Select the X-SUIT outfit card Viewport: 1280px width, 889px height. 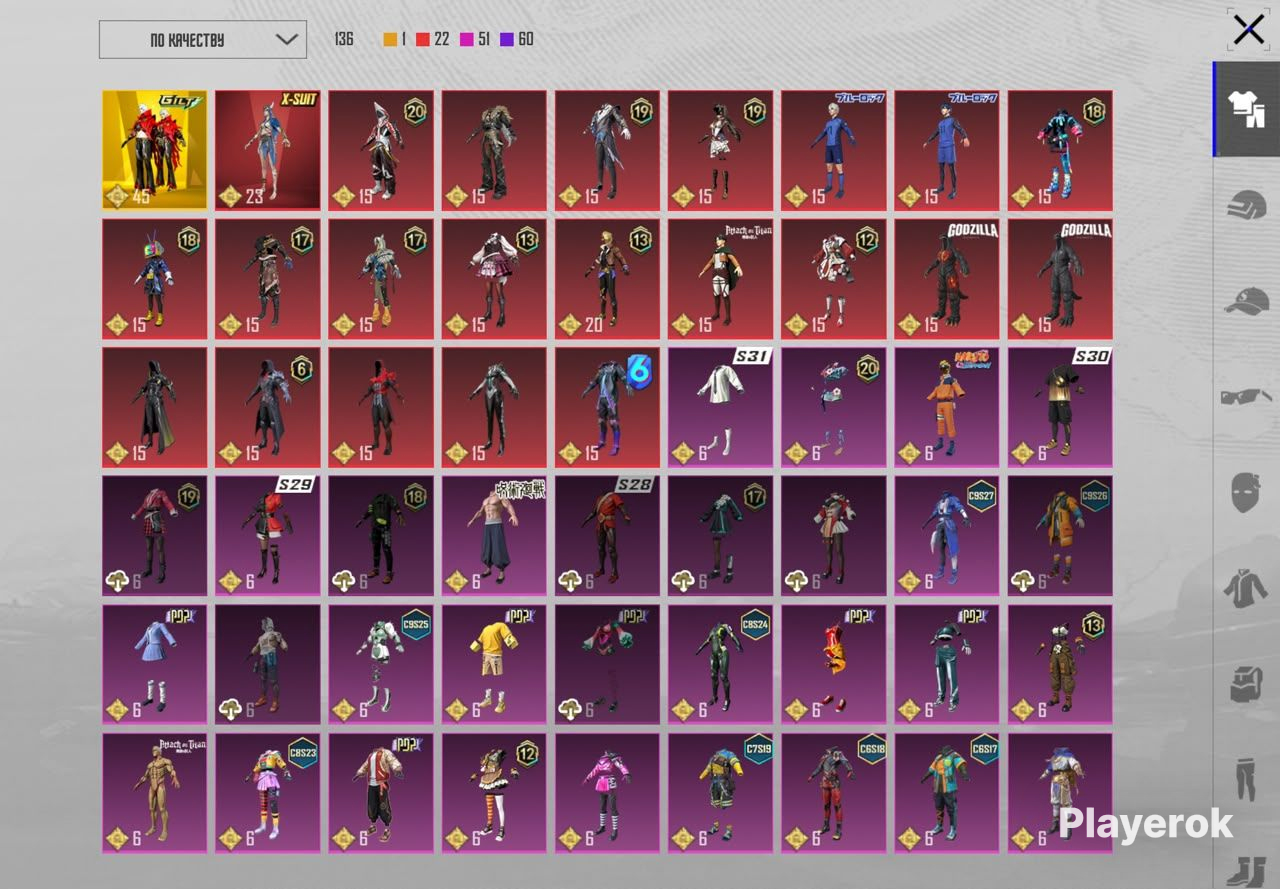[x=268, y=150]
